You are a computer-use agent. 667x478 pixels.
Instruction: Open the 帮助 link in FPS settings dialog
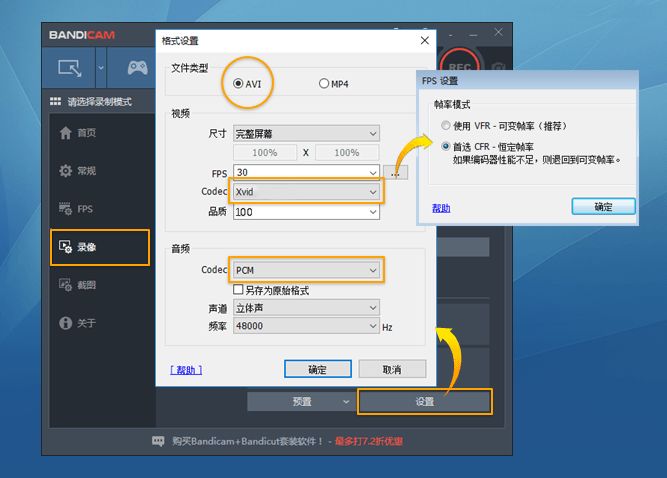coord(441,208)
